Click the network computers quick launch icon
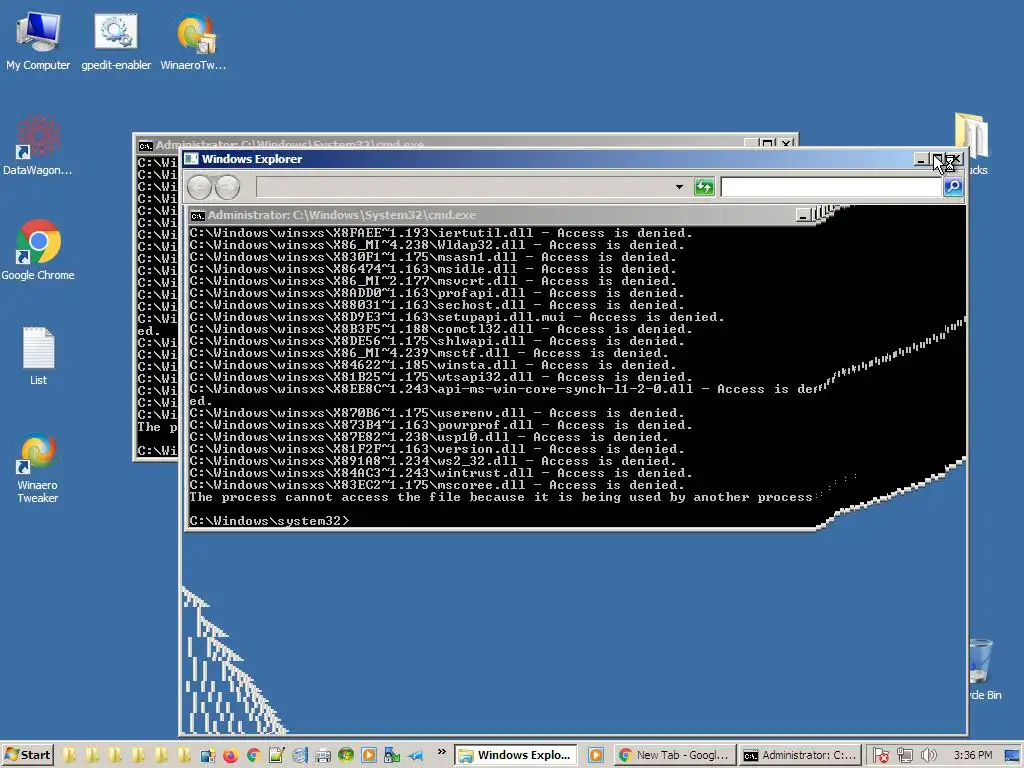This screenshot has height=768, width=1024. pos(392,756)
